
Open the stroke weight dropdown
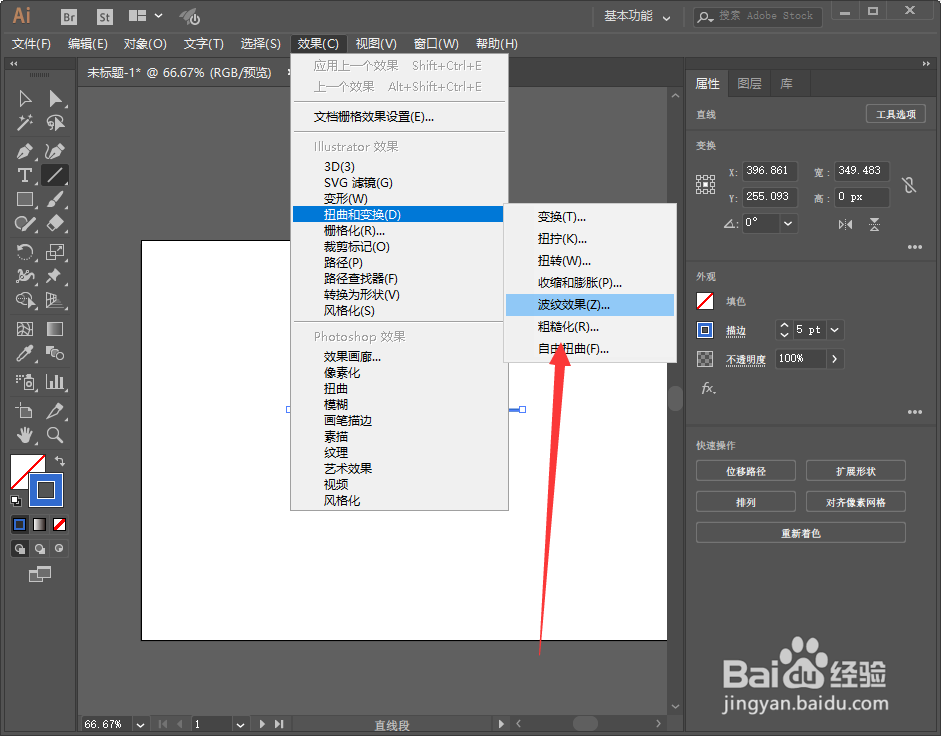(835, 330)
